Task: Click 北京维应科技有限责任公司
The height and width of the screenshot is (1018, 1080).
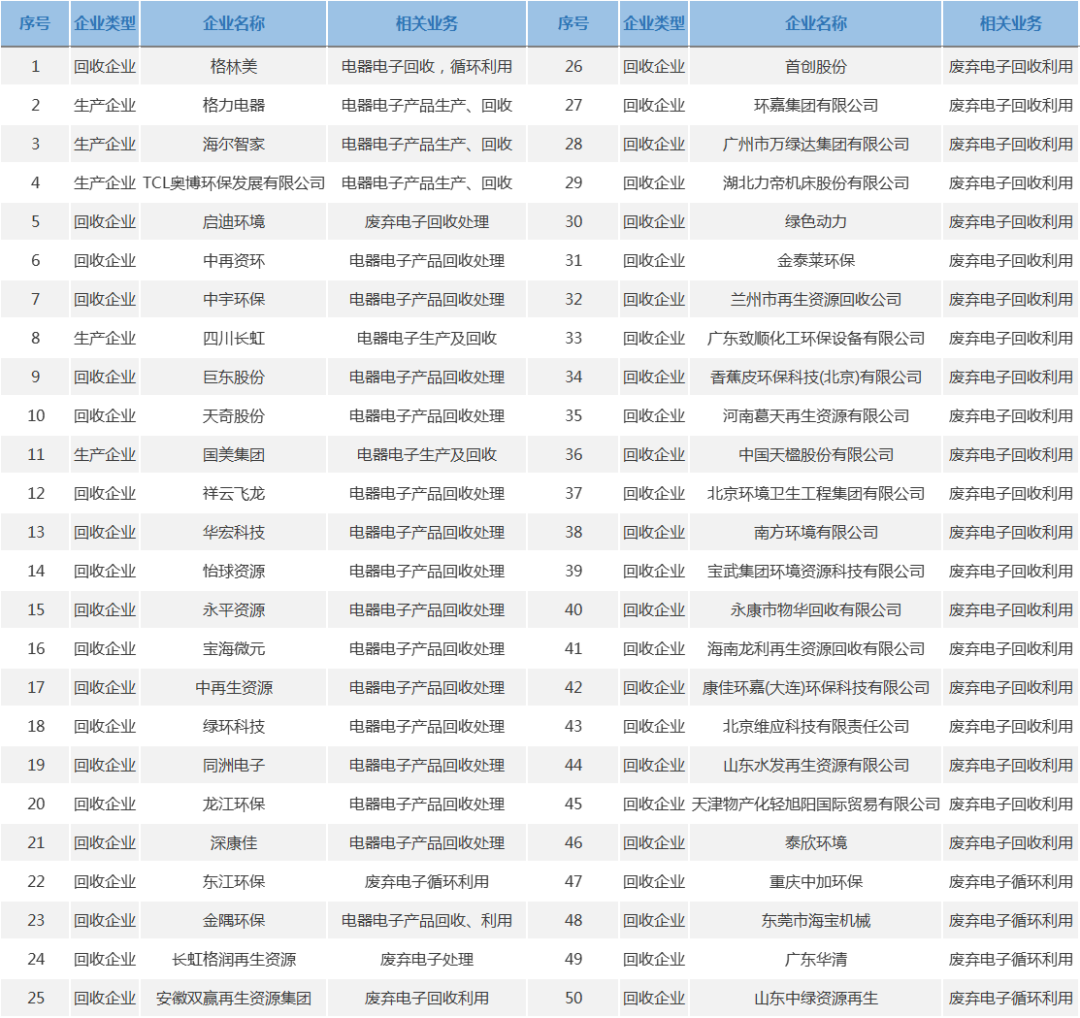Action: 816,726
